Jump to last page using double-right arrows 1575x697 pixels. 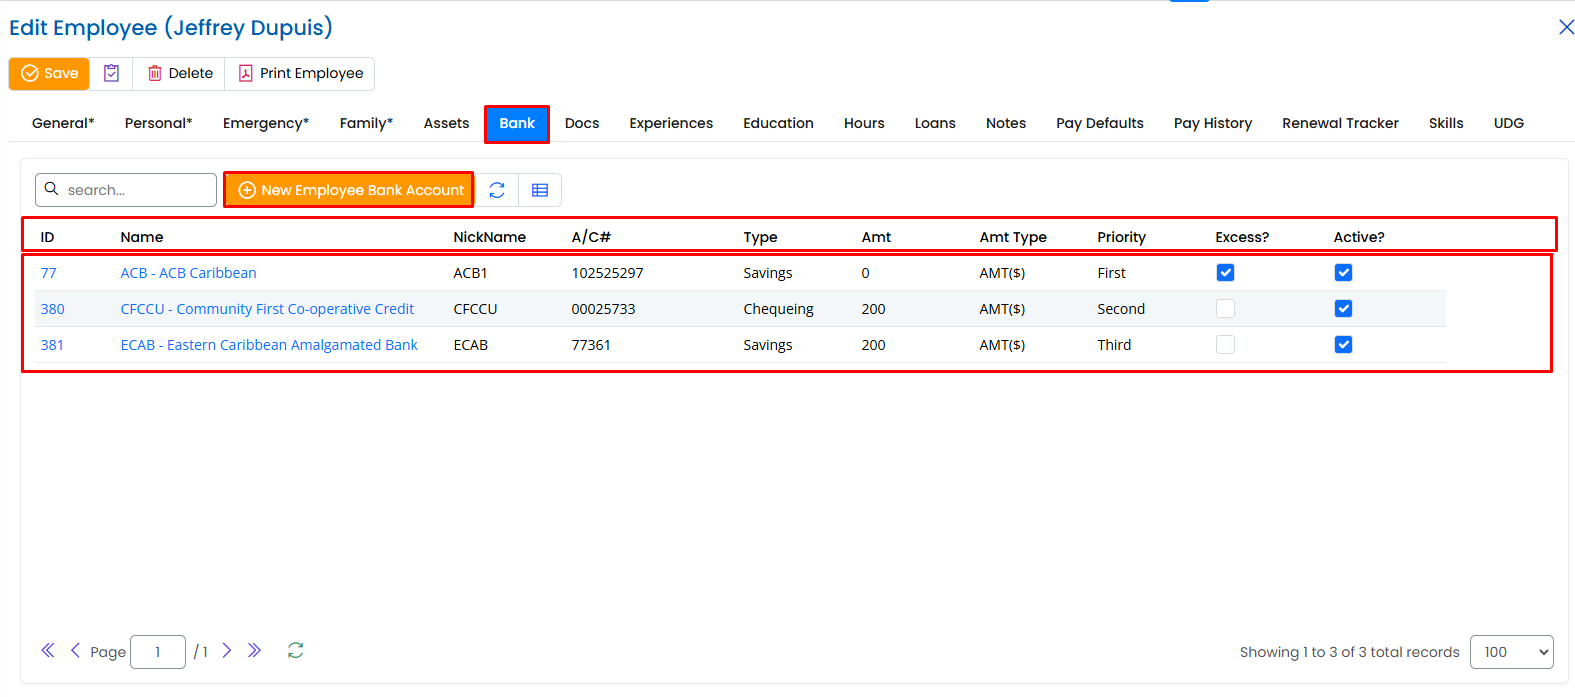coord(254,651)
